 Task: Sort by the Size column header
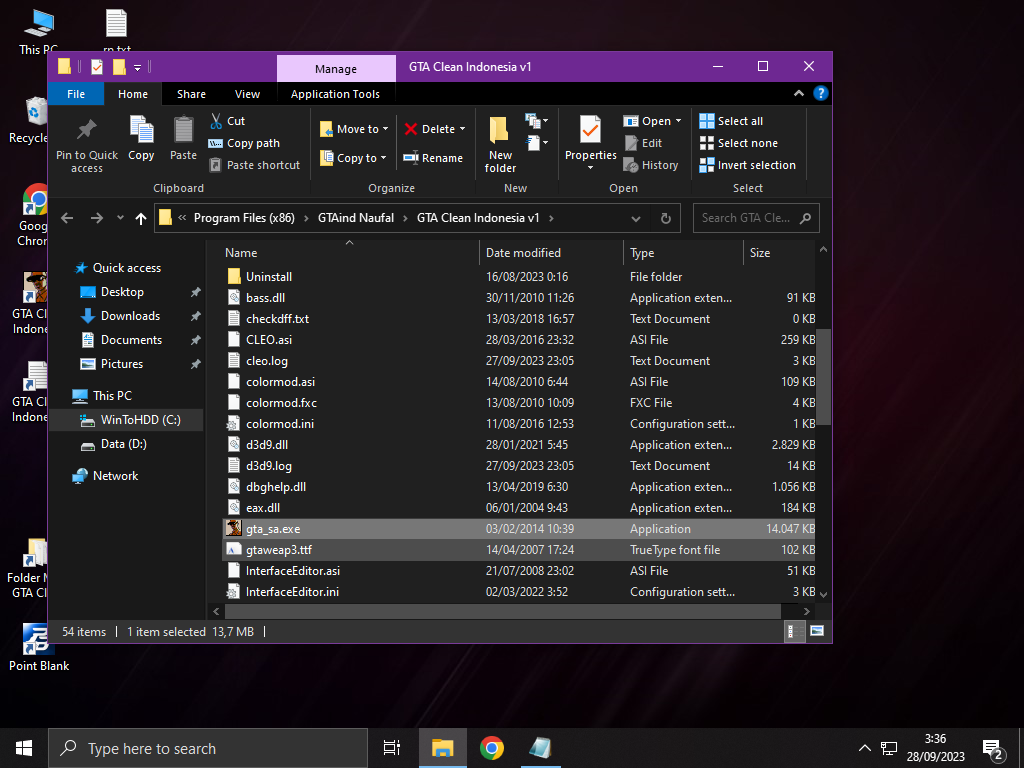coord(779,252)
